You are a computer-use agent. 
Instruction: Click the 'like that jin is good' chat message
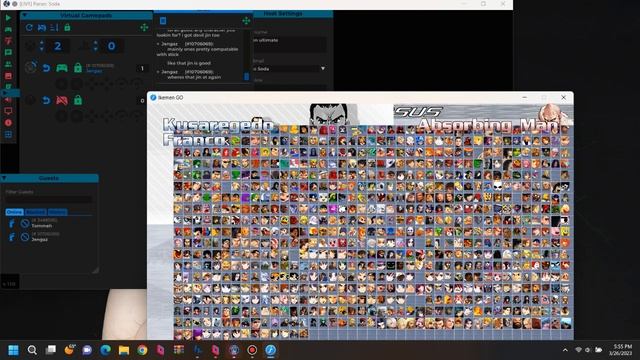189,63
